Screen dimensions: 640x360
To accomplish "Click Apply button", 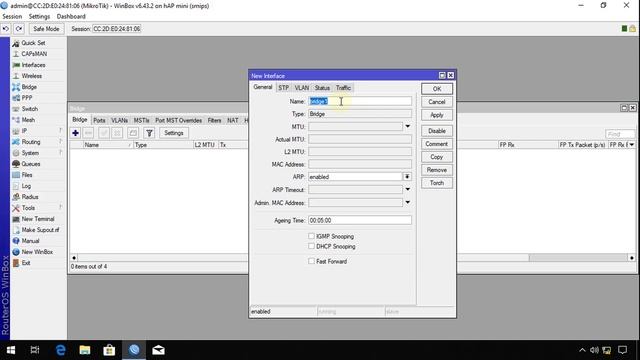I will point(437,115).
